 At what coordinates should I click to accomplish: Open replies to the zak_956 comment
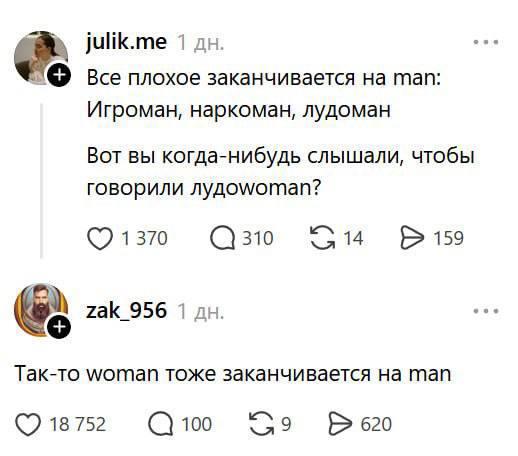point(161,424)
